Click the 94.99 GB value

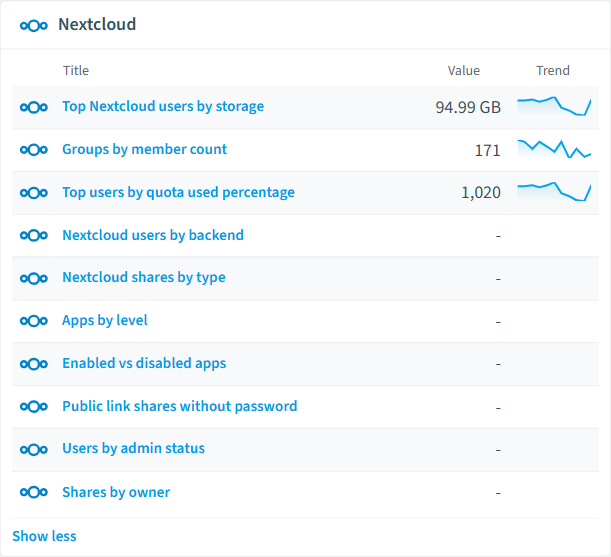pos(468,108)
